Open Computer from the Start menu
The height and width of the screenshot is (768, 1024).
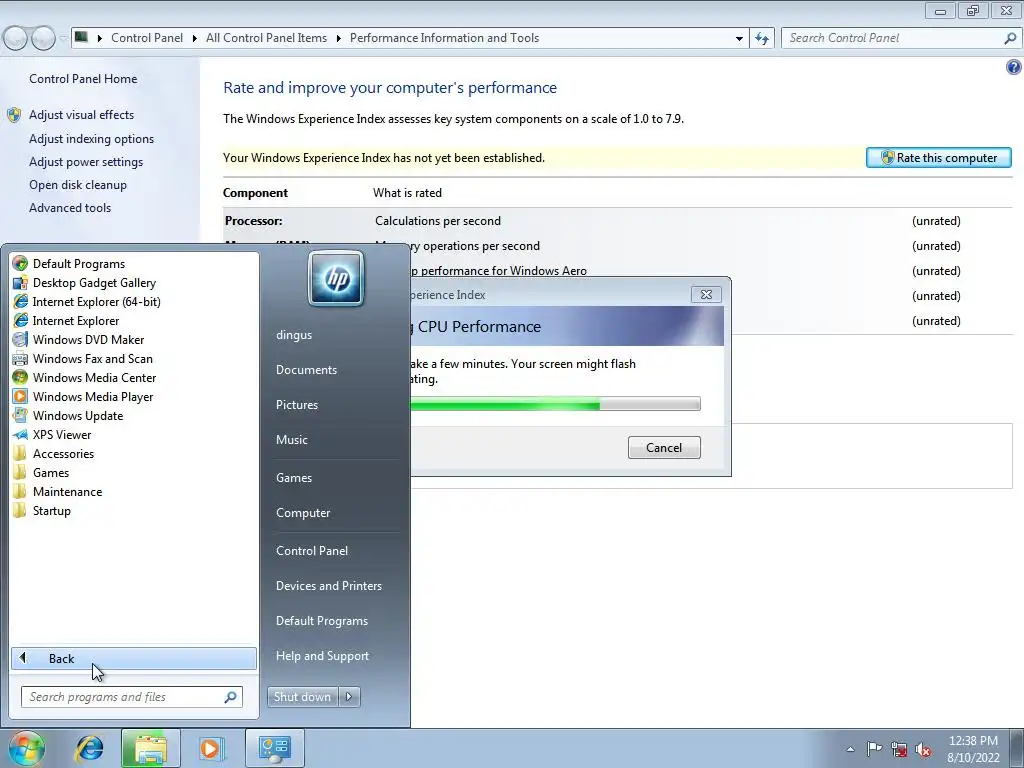coord(302,513)
